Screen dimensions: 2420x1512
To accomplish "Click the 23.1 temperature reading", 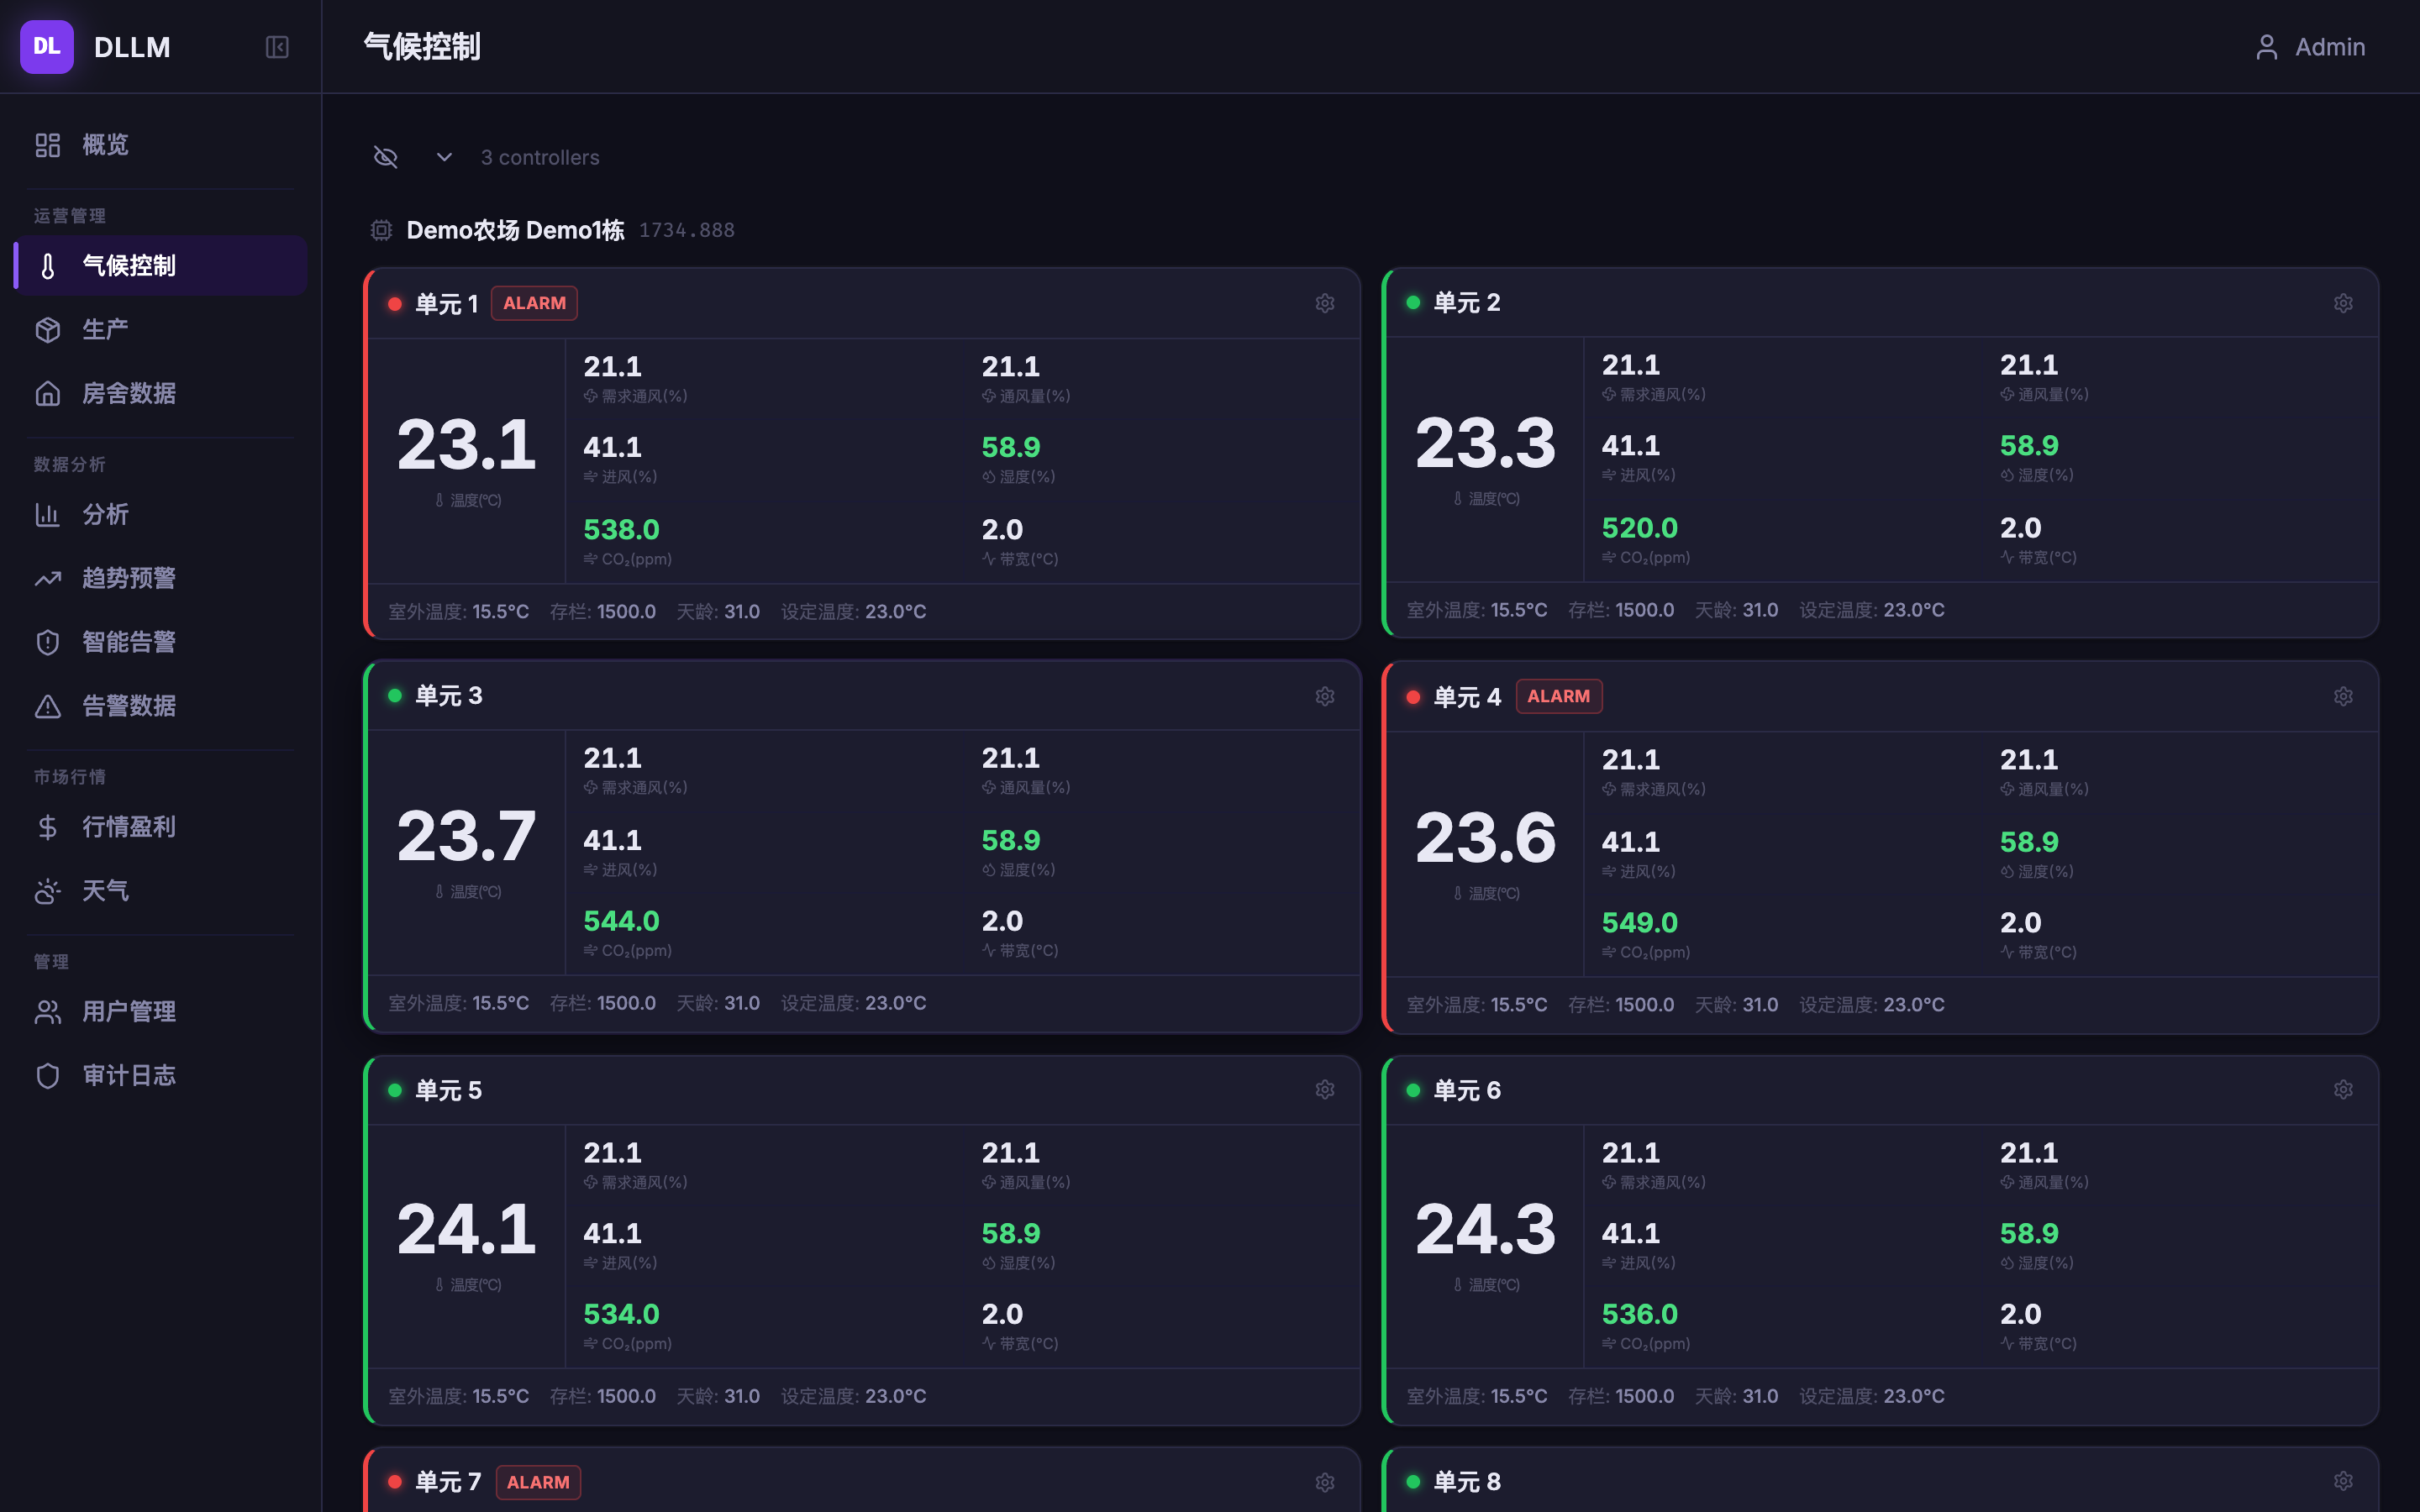I will click(x=467, y=444).
